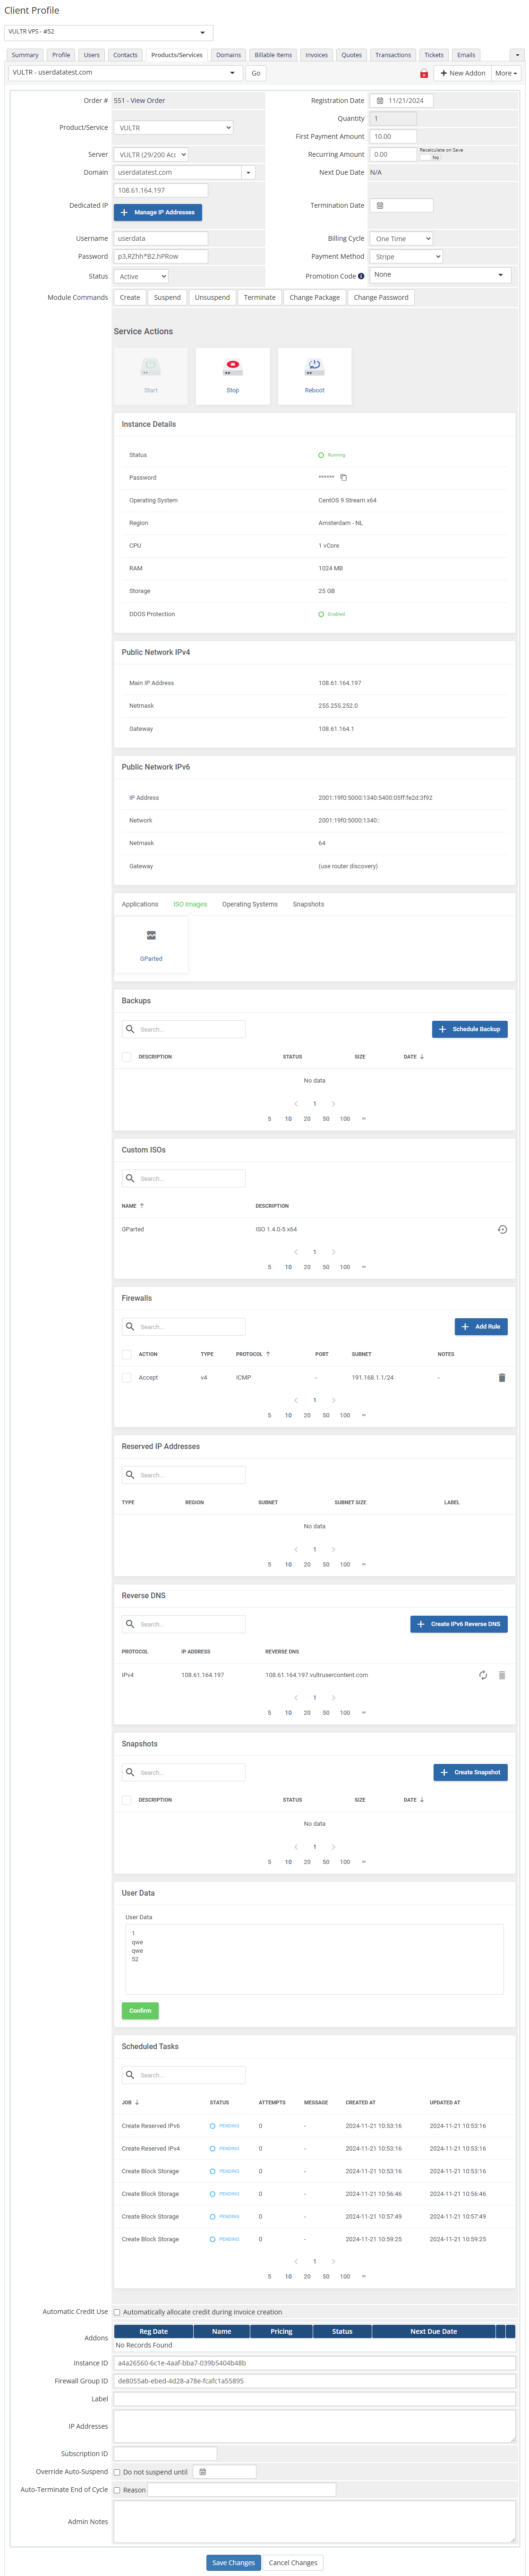
Task: Click the Start service action icon
Action: point(151,367)
